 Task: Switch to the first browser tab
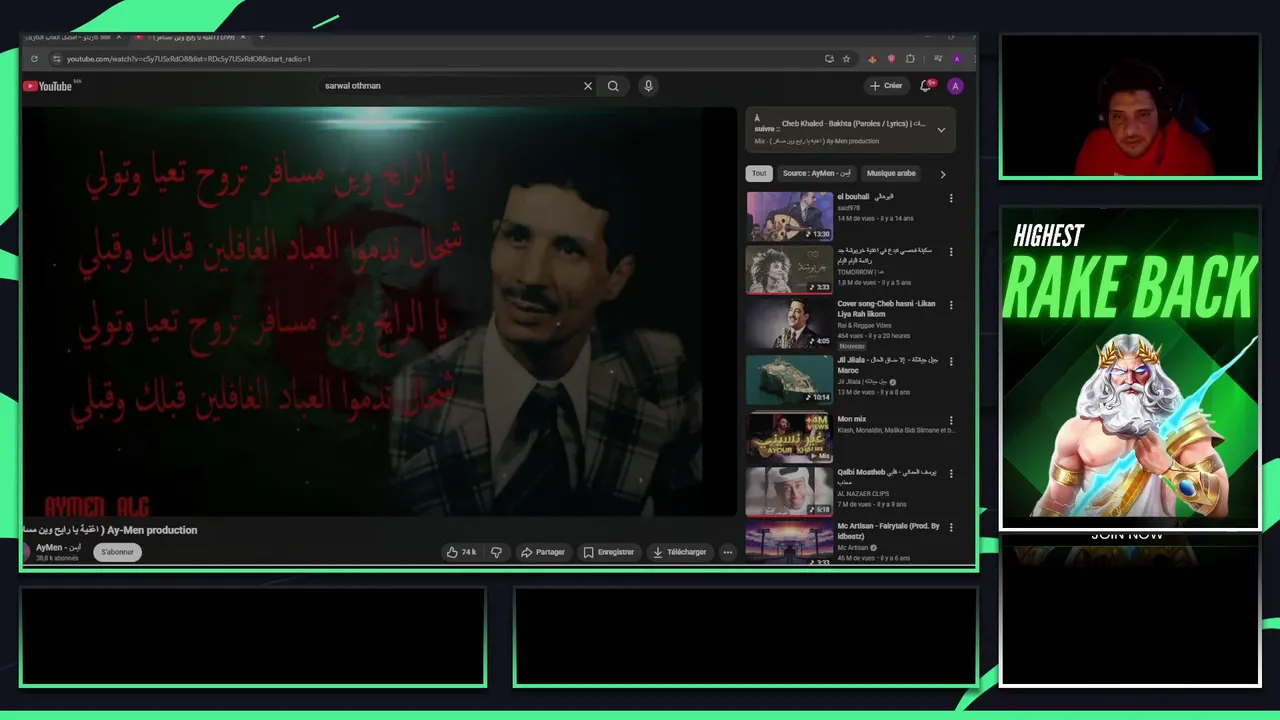coord(70,38)
